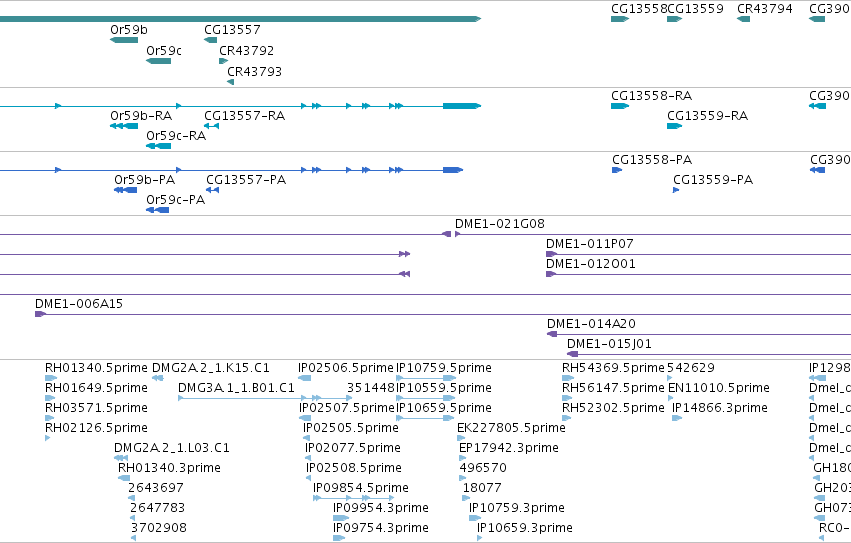Viewport: 851px width, 543px height.
Task: Select the 3702908 feature
Action: 134,538
